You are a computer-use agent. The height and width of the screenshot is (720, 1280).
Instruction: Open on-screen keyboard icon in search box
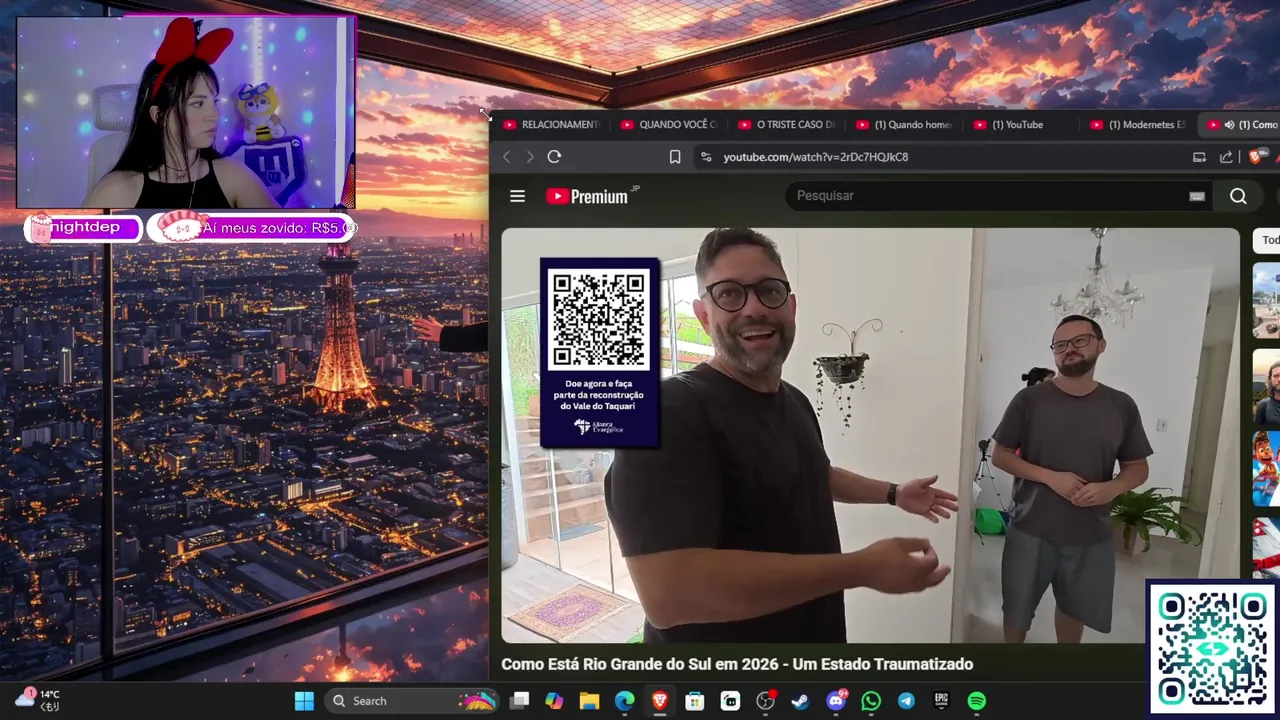[x=1196, y=197]
